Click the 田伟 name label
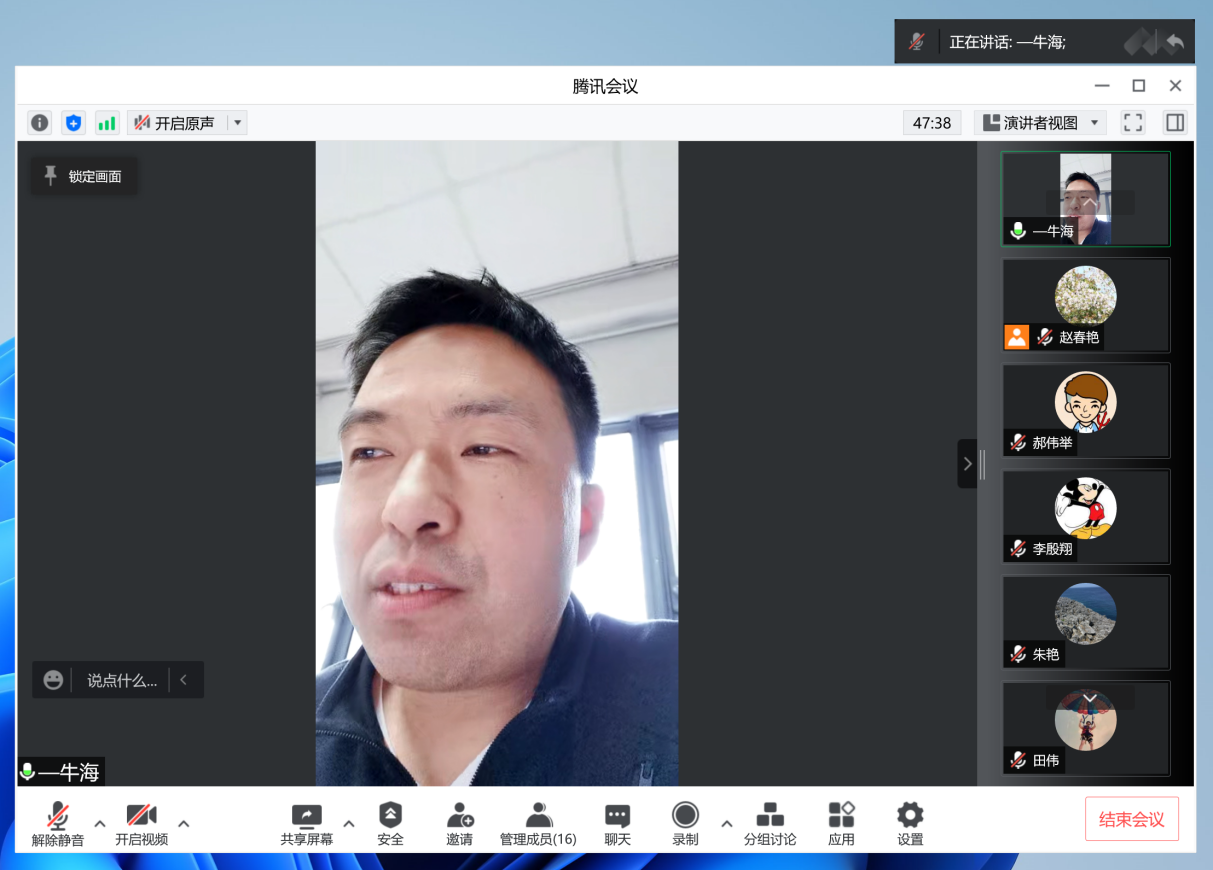Image resolution: width=1213 pixels, height=870 pixels. tap(1046, 760)
